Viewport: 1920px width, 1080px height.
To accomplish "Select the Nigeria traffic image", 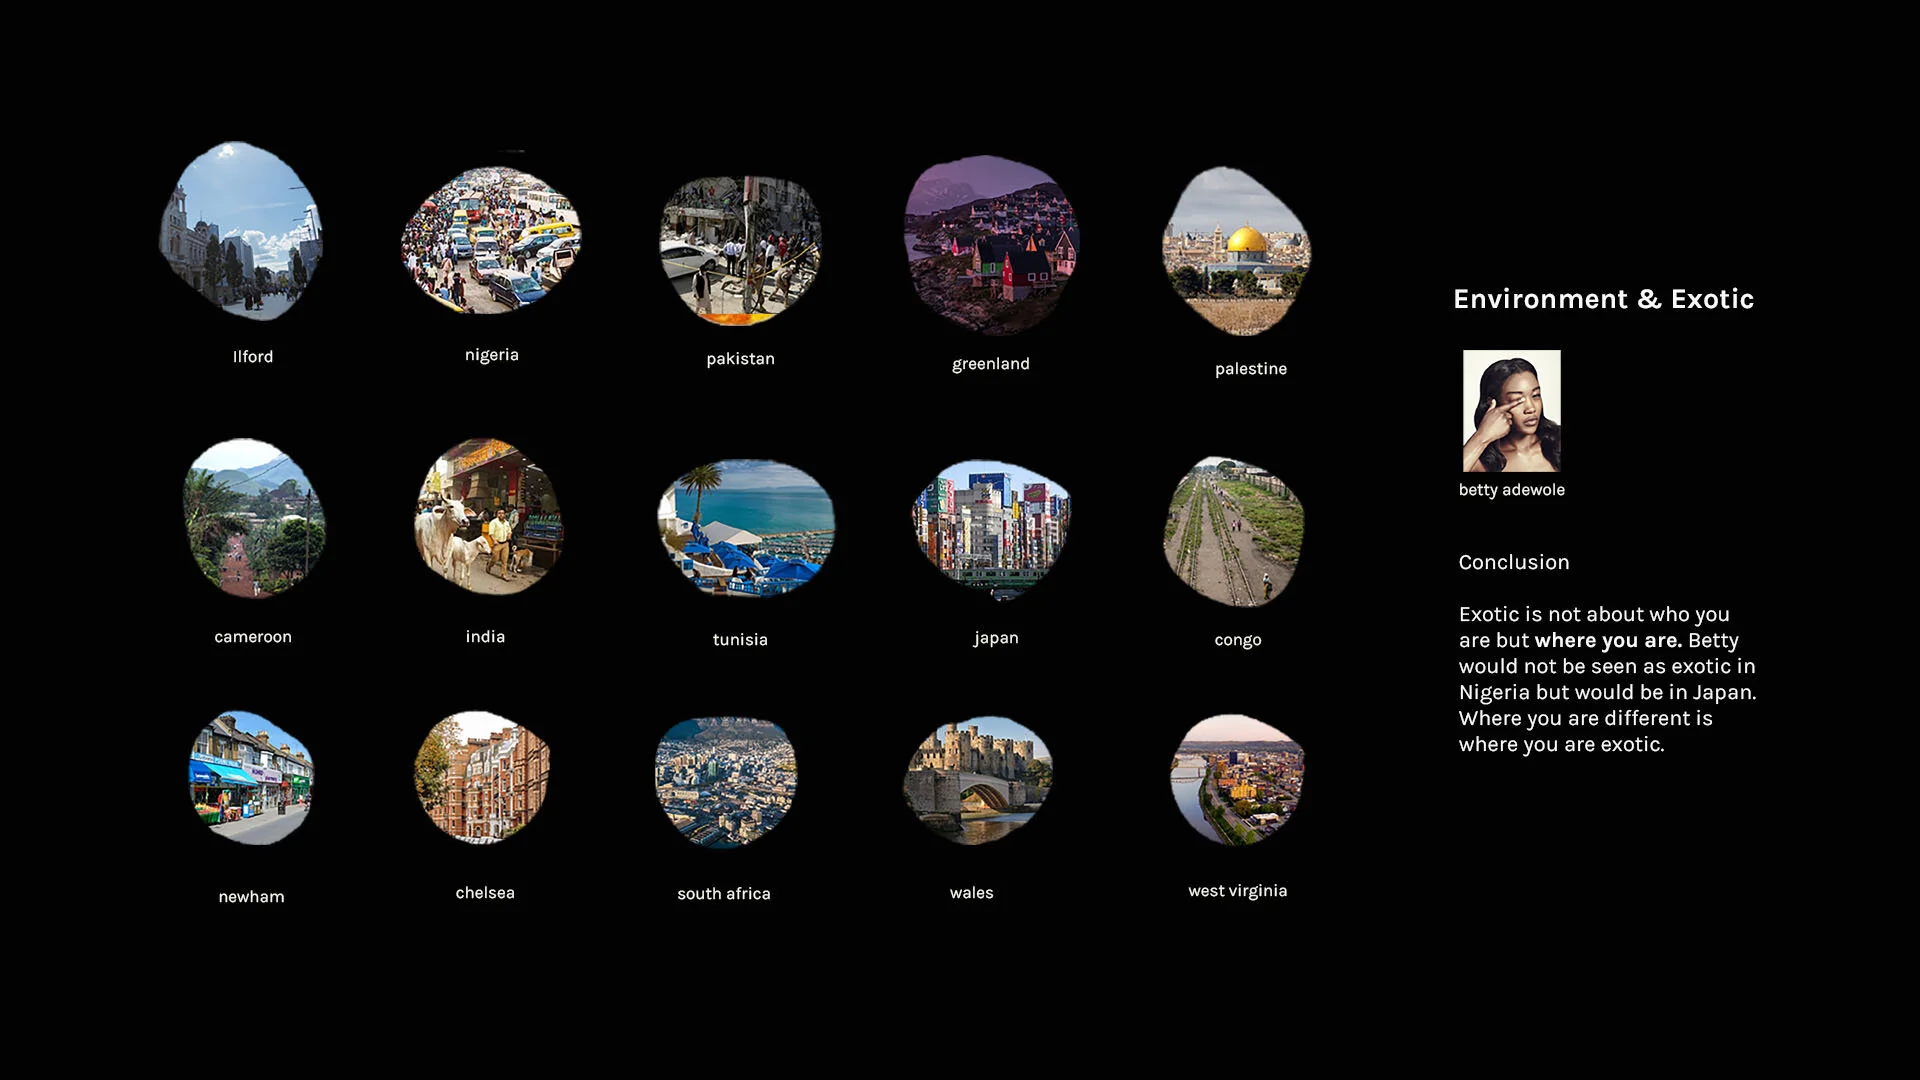I will [490, 241].
